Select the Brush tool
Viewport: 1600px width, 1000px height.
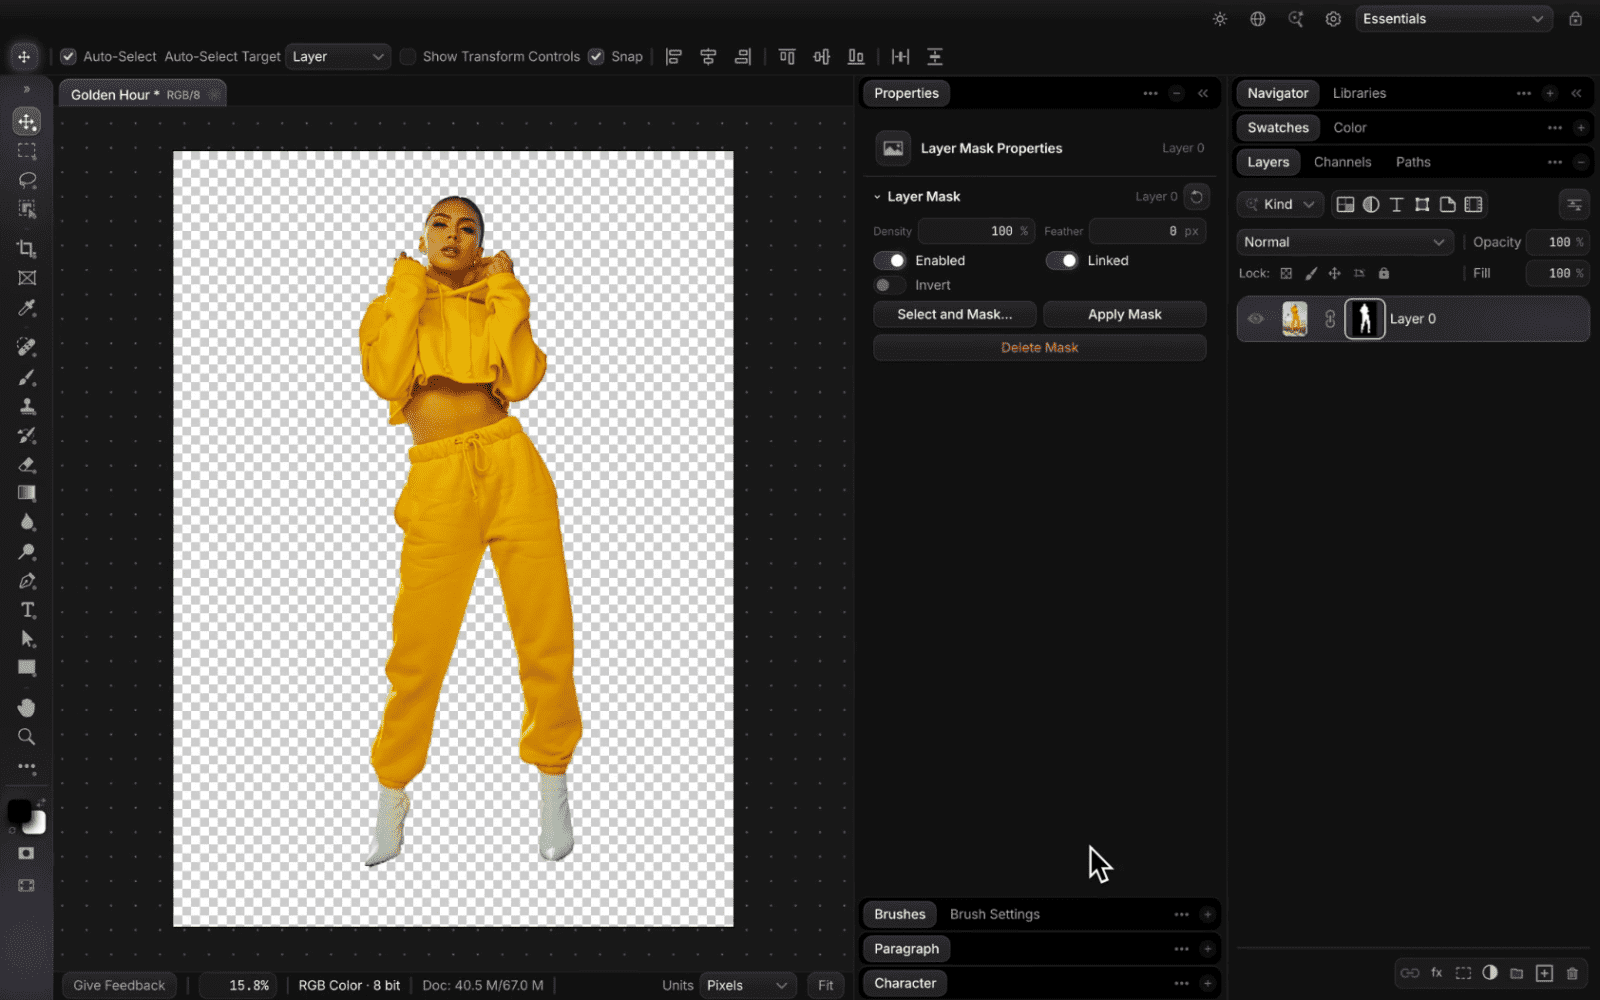coord(27,377)
